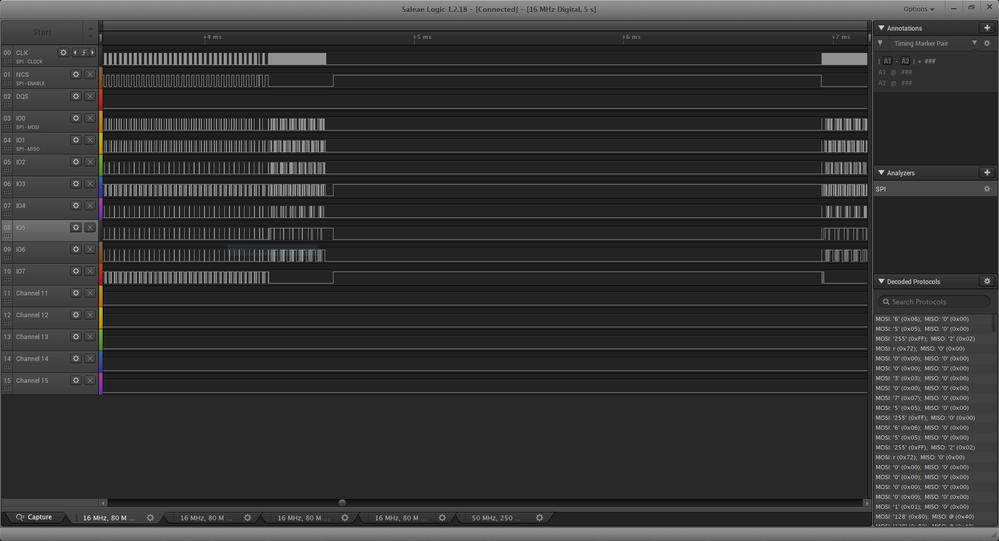999x541 pixels.
Task: Click the timing marker pin icon
Action: point(880,43)
